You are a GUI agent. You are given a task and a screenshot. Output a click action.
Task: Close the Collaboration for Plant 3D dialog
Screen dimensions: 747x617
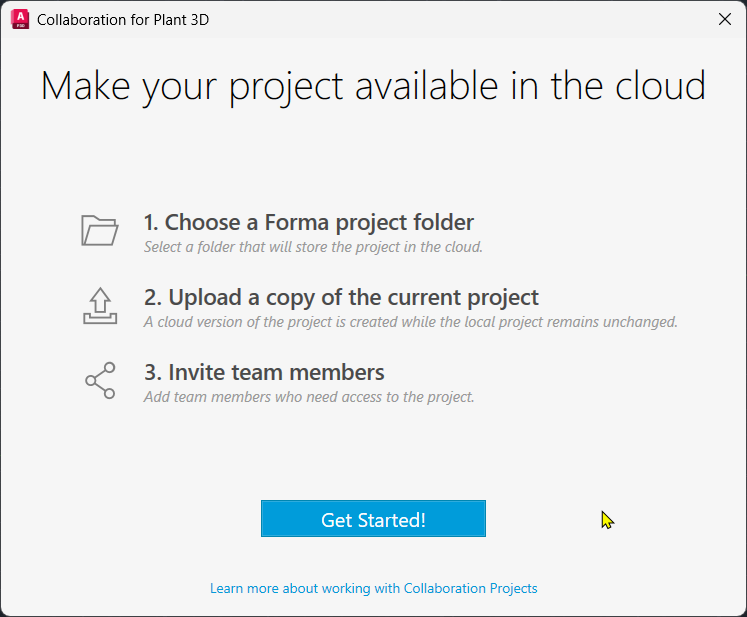pos(725,20)
